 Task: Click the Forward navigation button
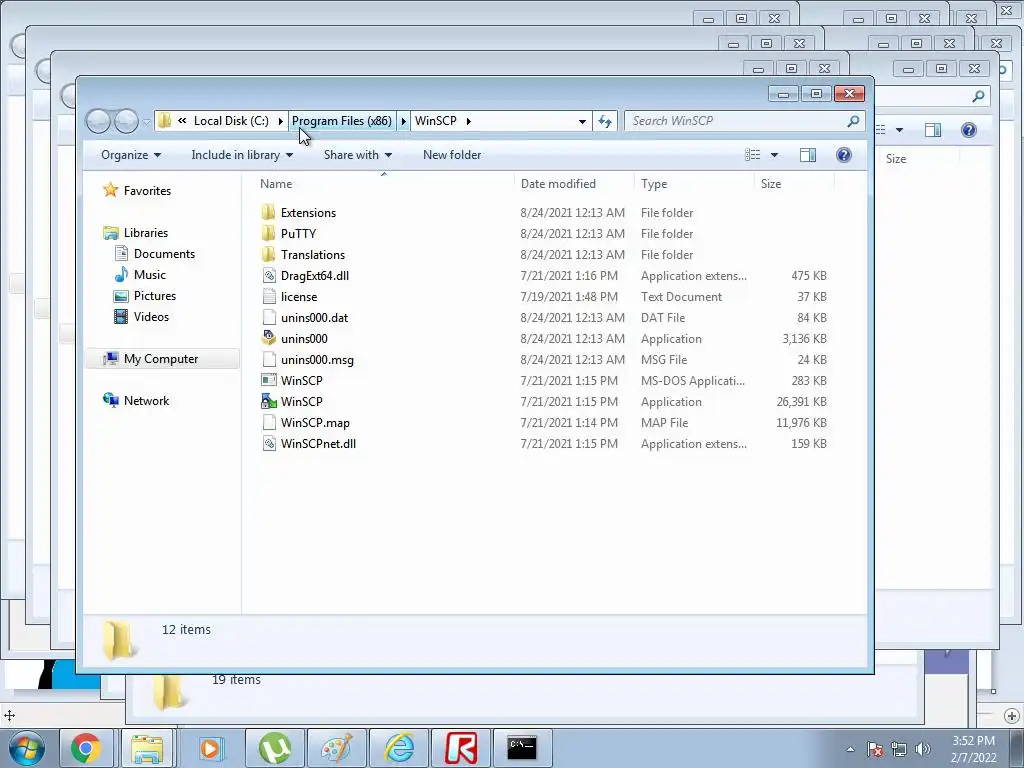[x=126, y=121]
